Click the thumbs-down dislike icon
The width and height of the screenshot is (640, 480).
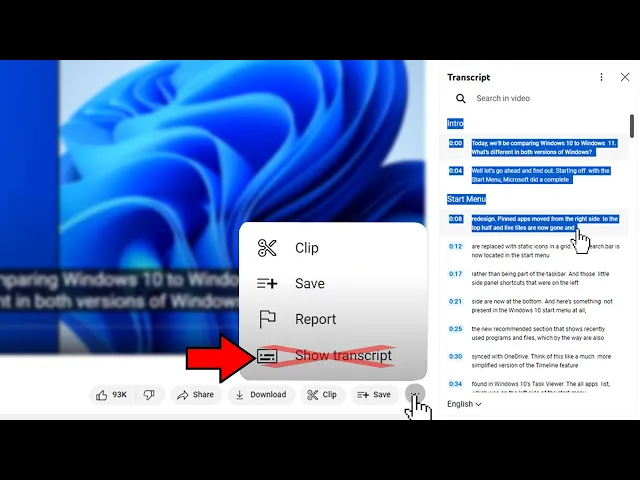pyautogui.click(x=149, y=395)
